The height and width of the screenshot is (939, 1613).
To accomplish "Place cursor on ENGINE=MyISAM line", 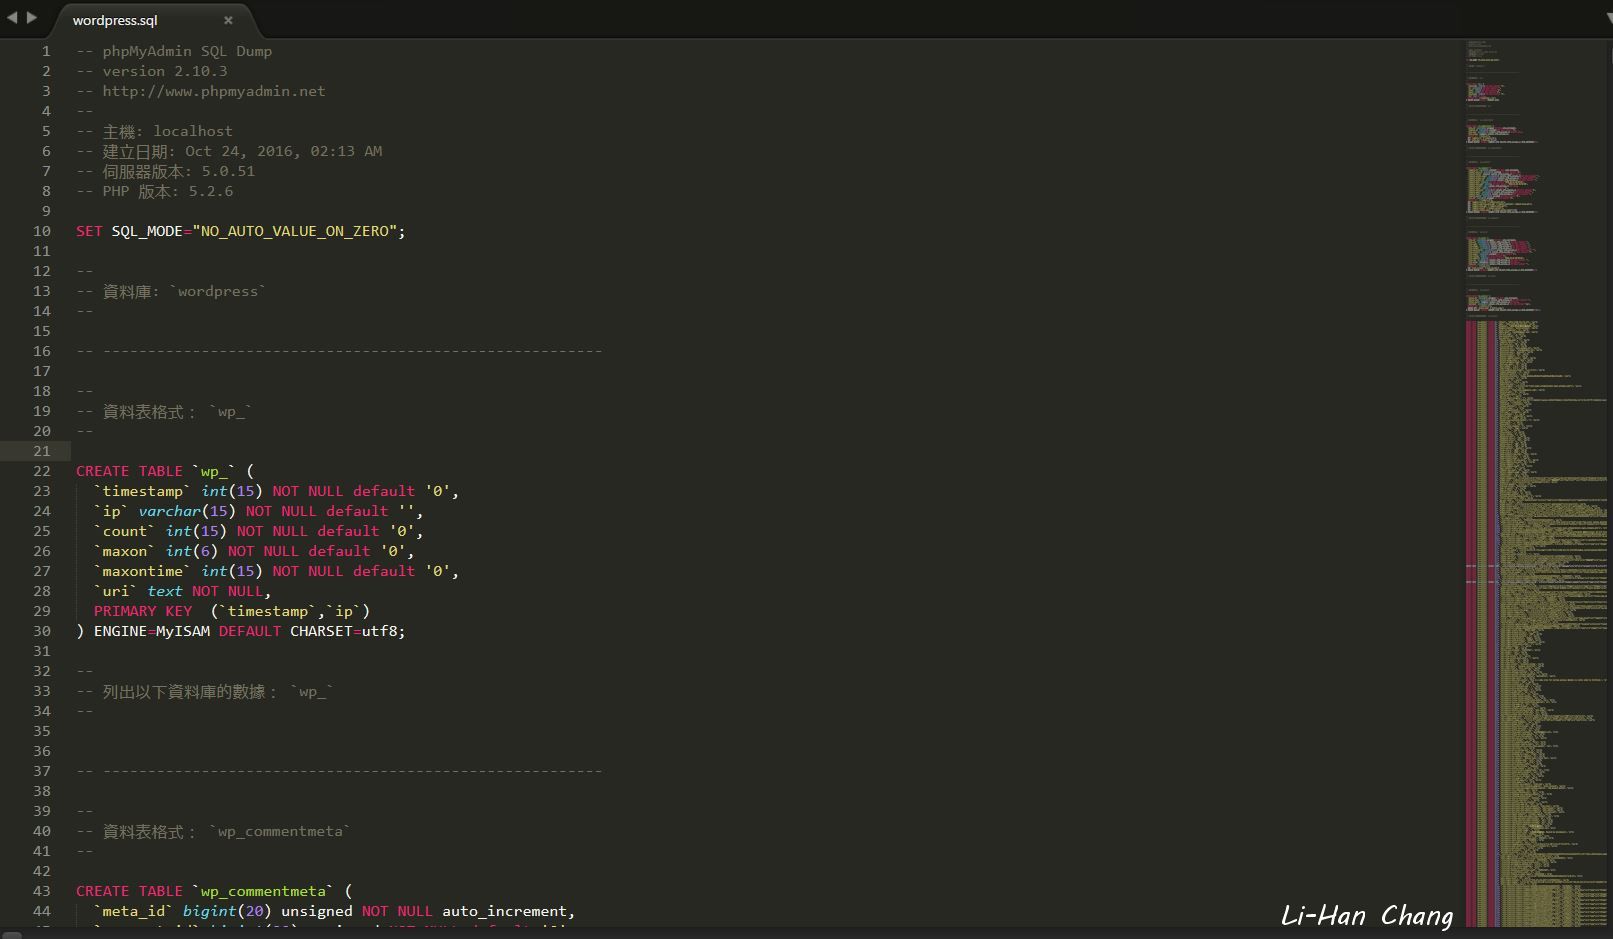I will click(240, 631).
